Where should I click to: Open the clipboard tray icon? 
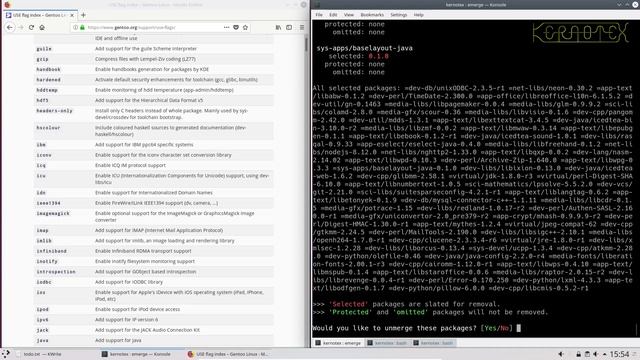(587, 354)
